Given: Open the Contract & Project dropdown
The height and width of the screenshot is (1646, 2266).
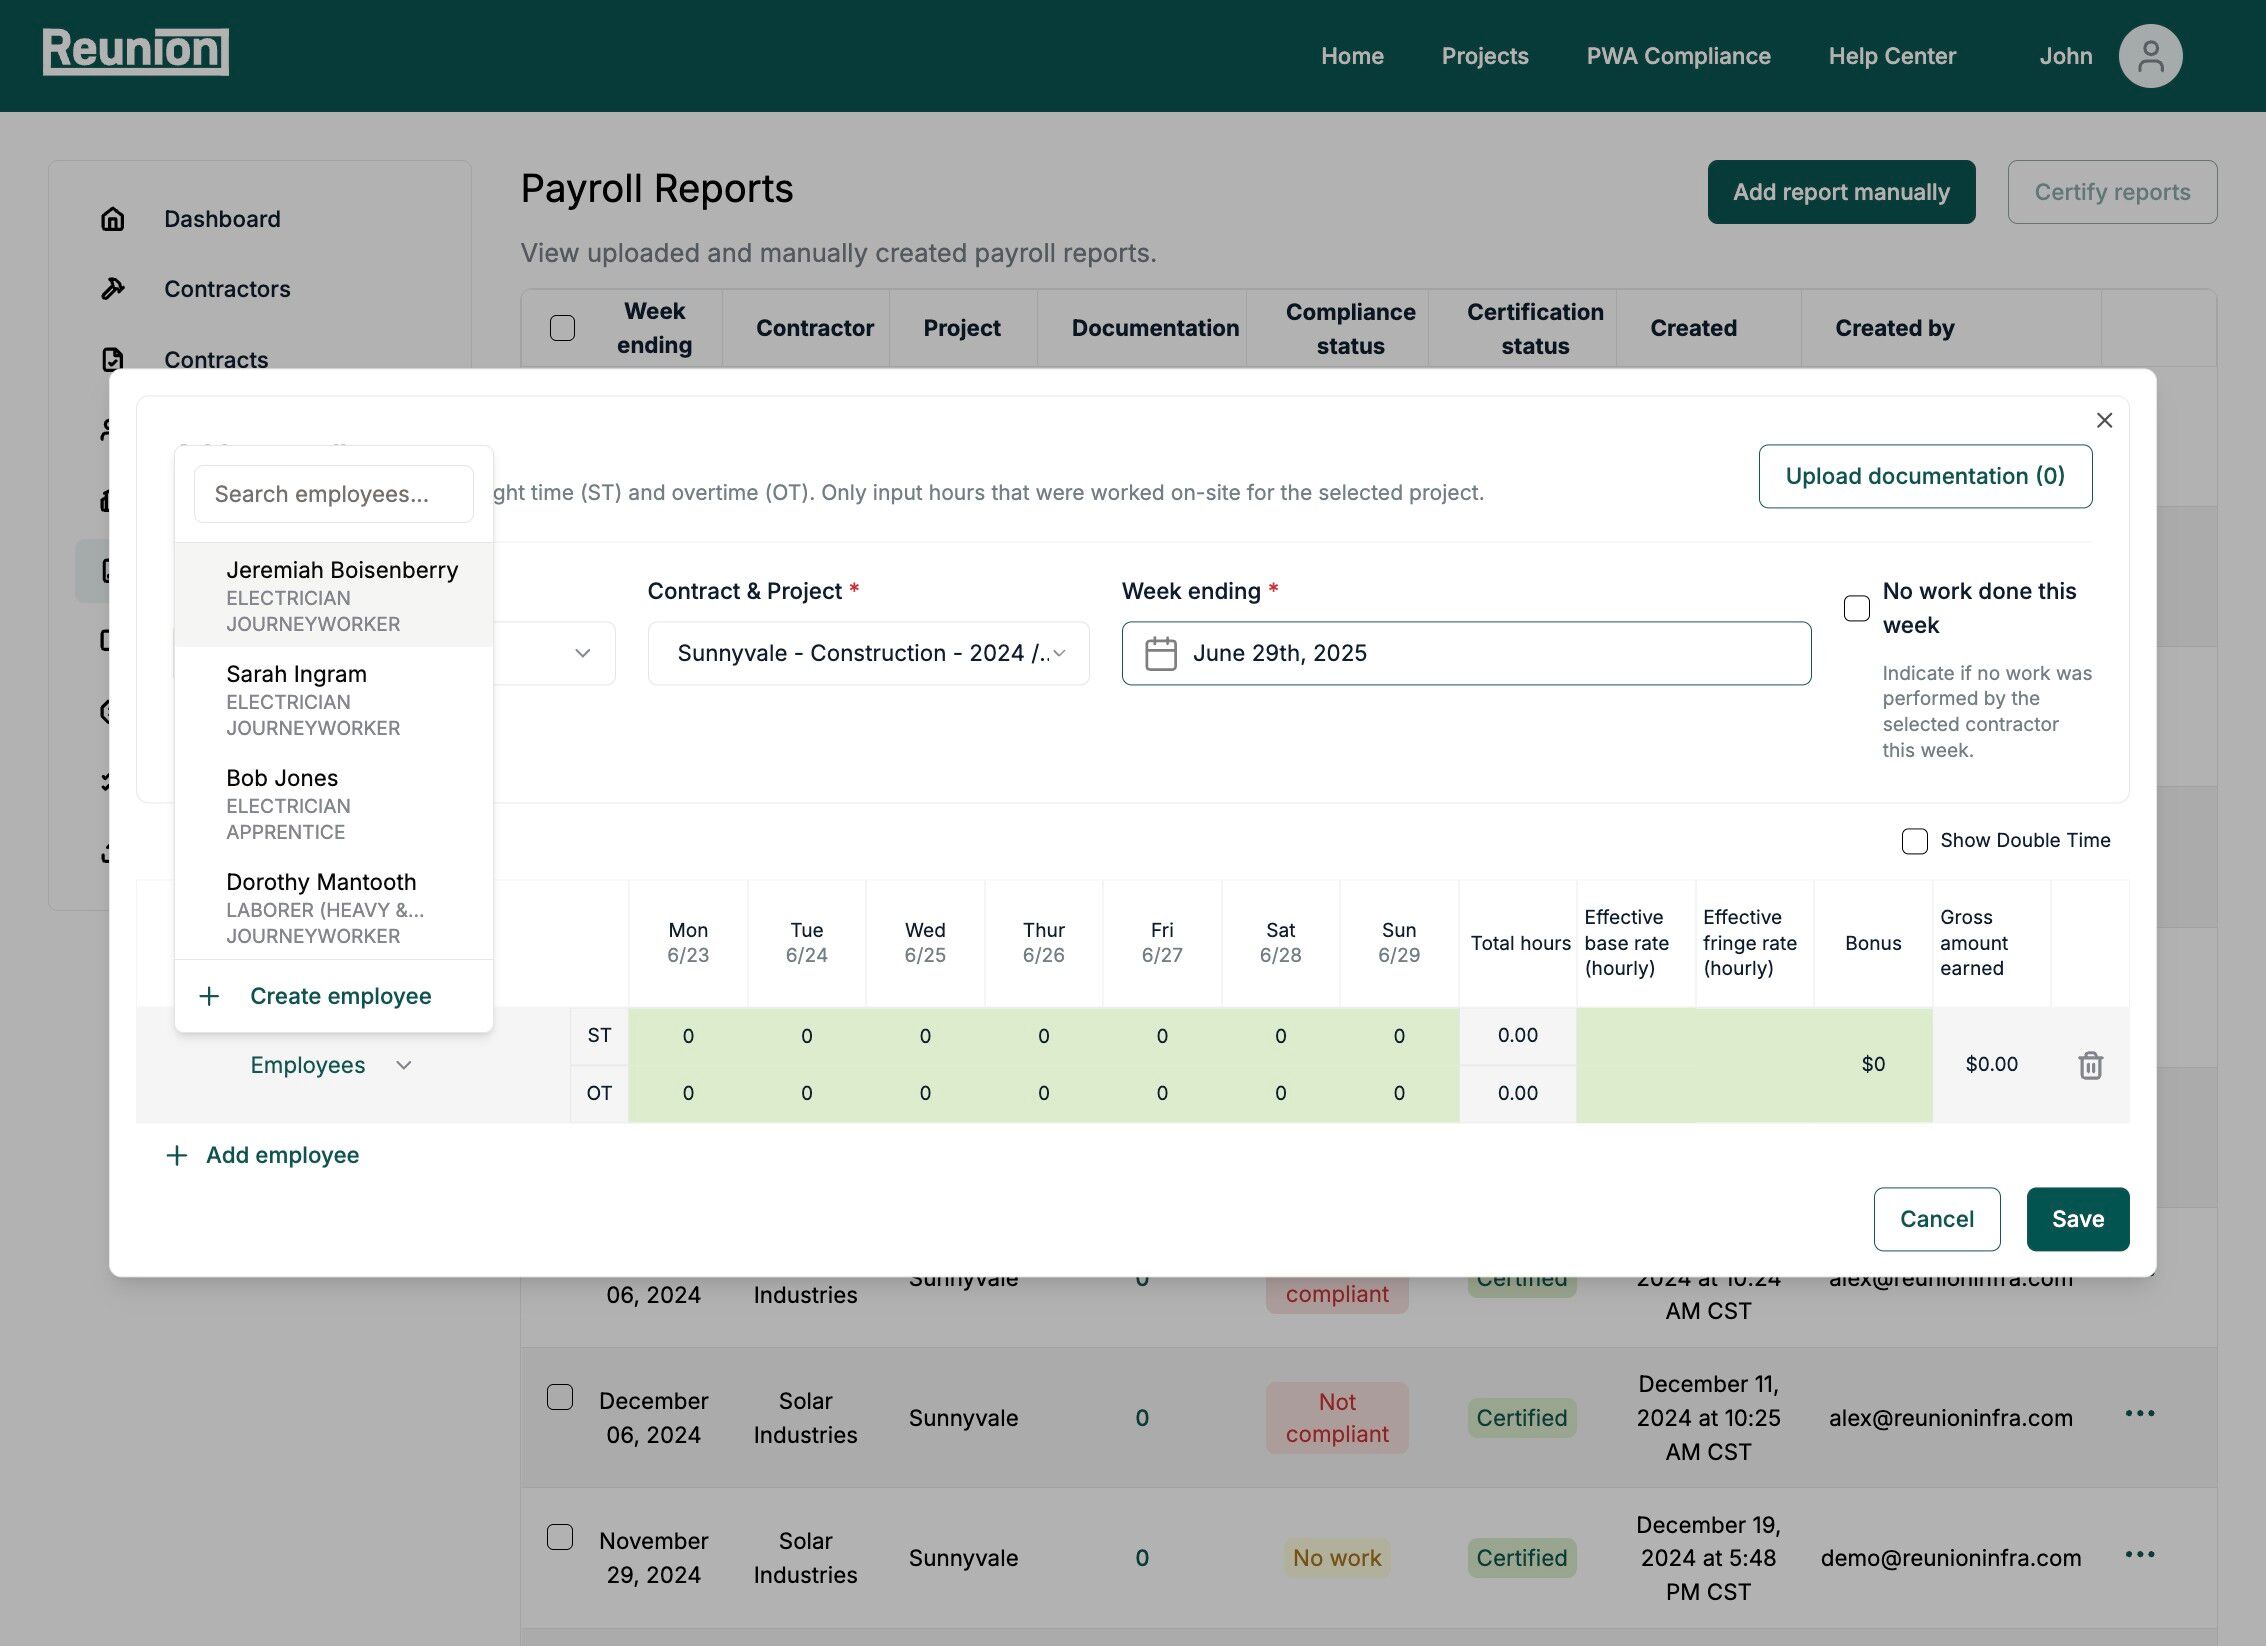Looking at the screenshot, I should point(868,654).
